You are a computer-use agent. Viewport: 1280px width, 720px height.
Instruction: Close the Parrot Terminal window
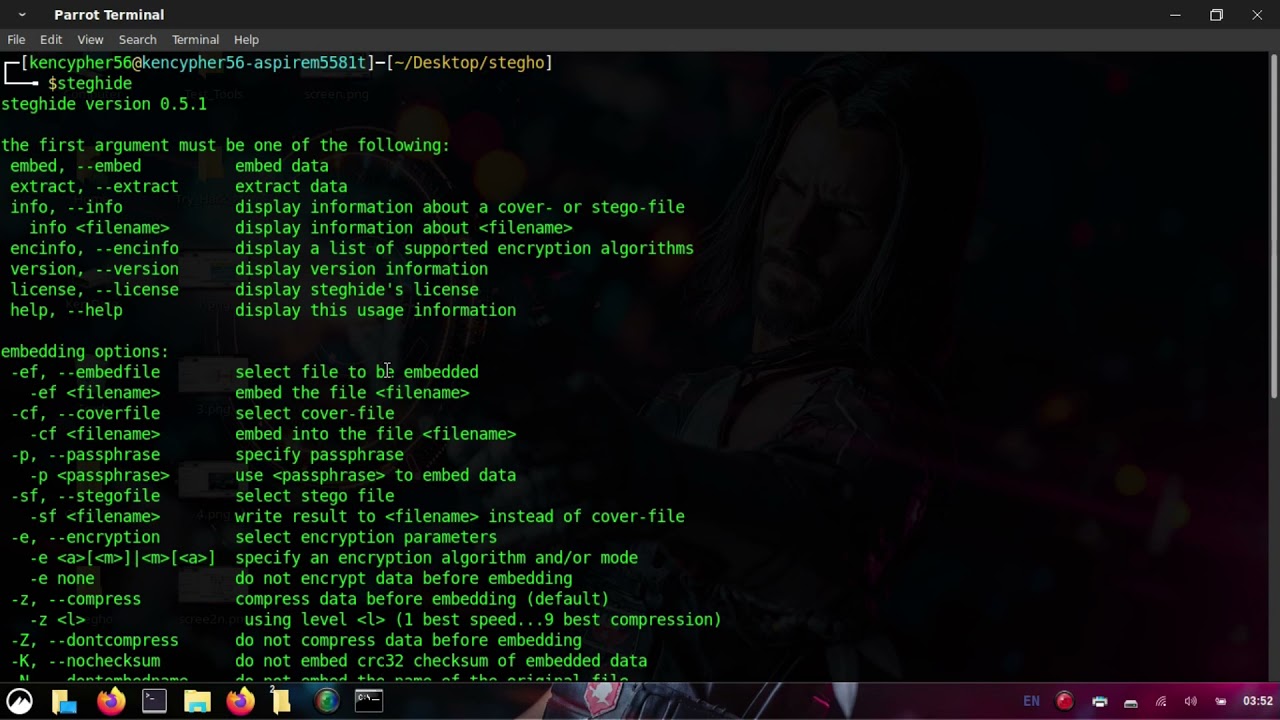(1257, 15)
